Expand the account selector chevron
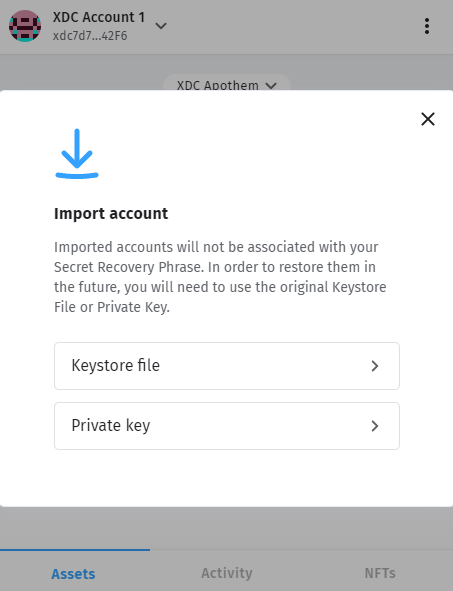 161,26
